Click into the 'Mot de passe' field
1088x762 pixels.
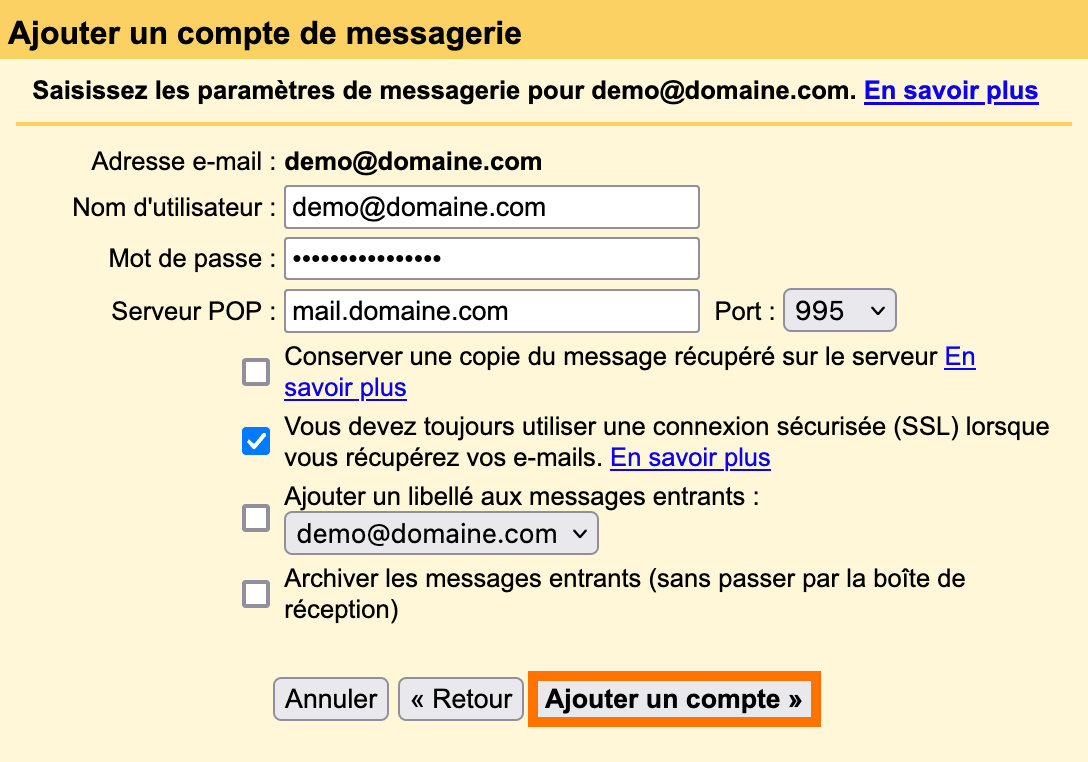[x=492, y=259]
